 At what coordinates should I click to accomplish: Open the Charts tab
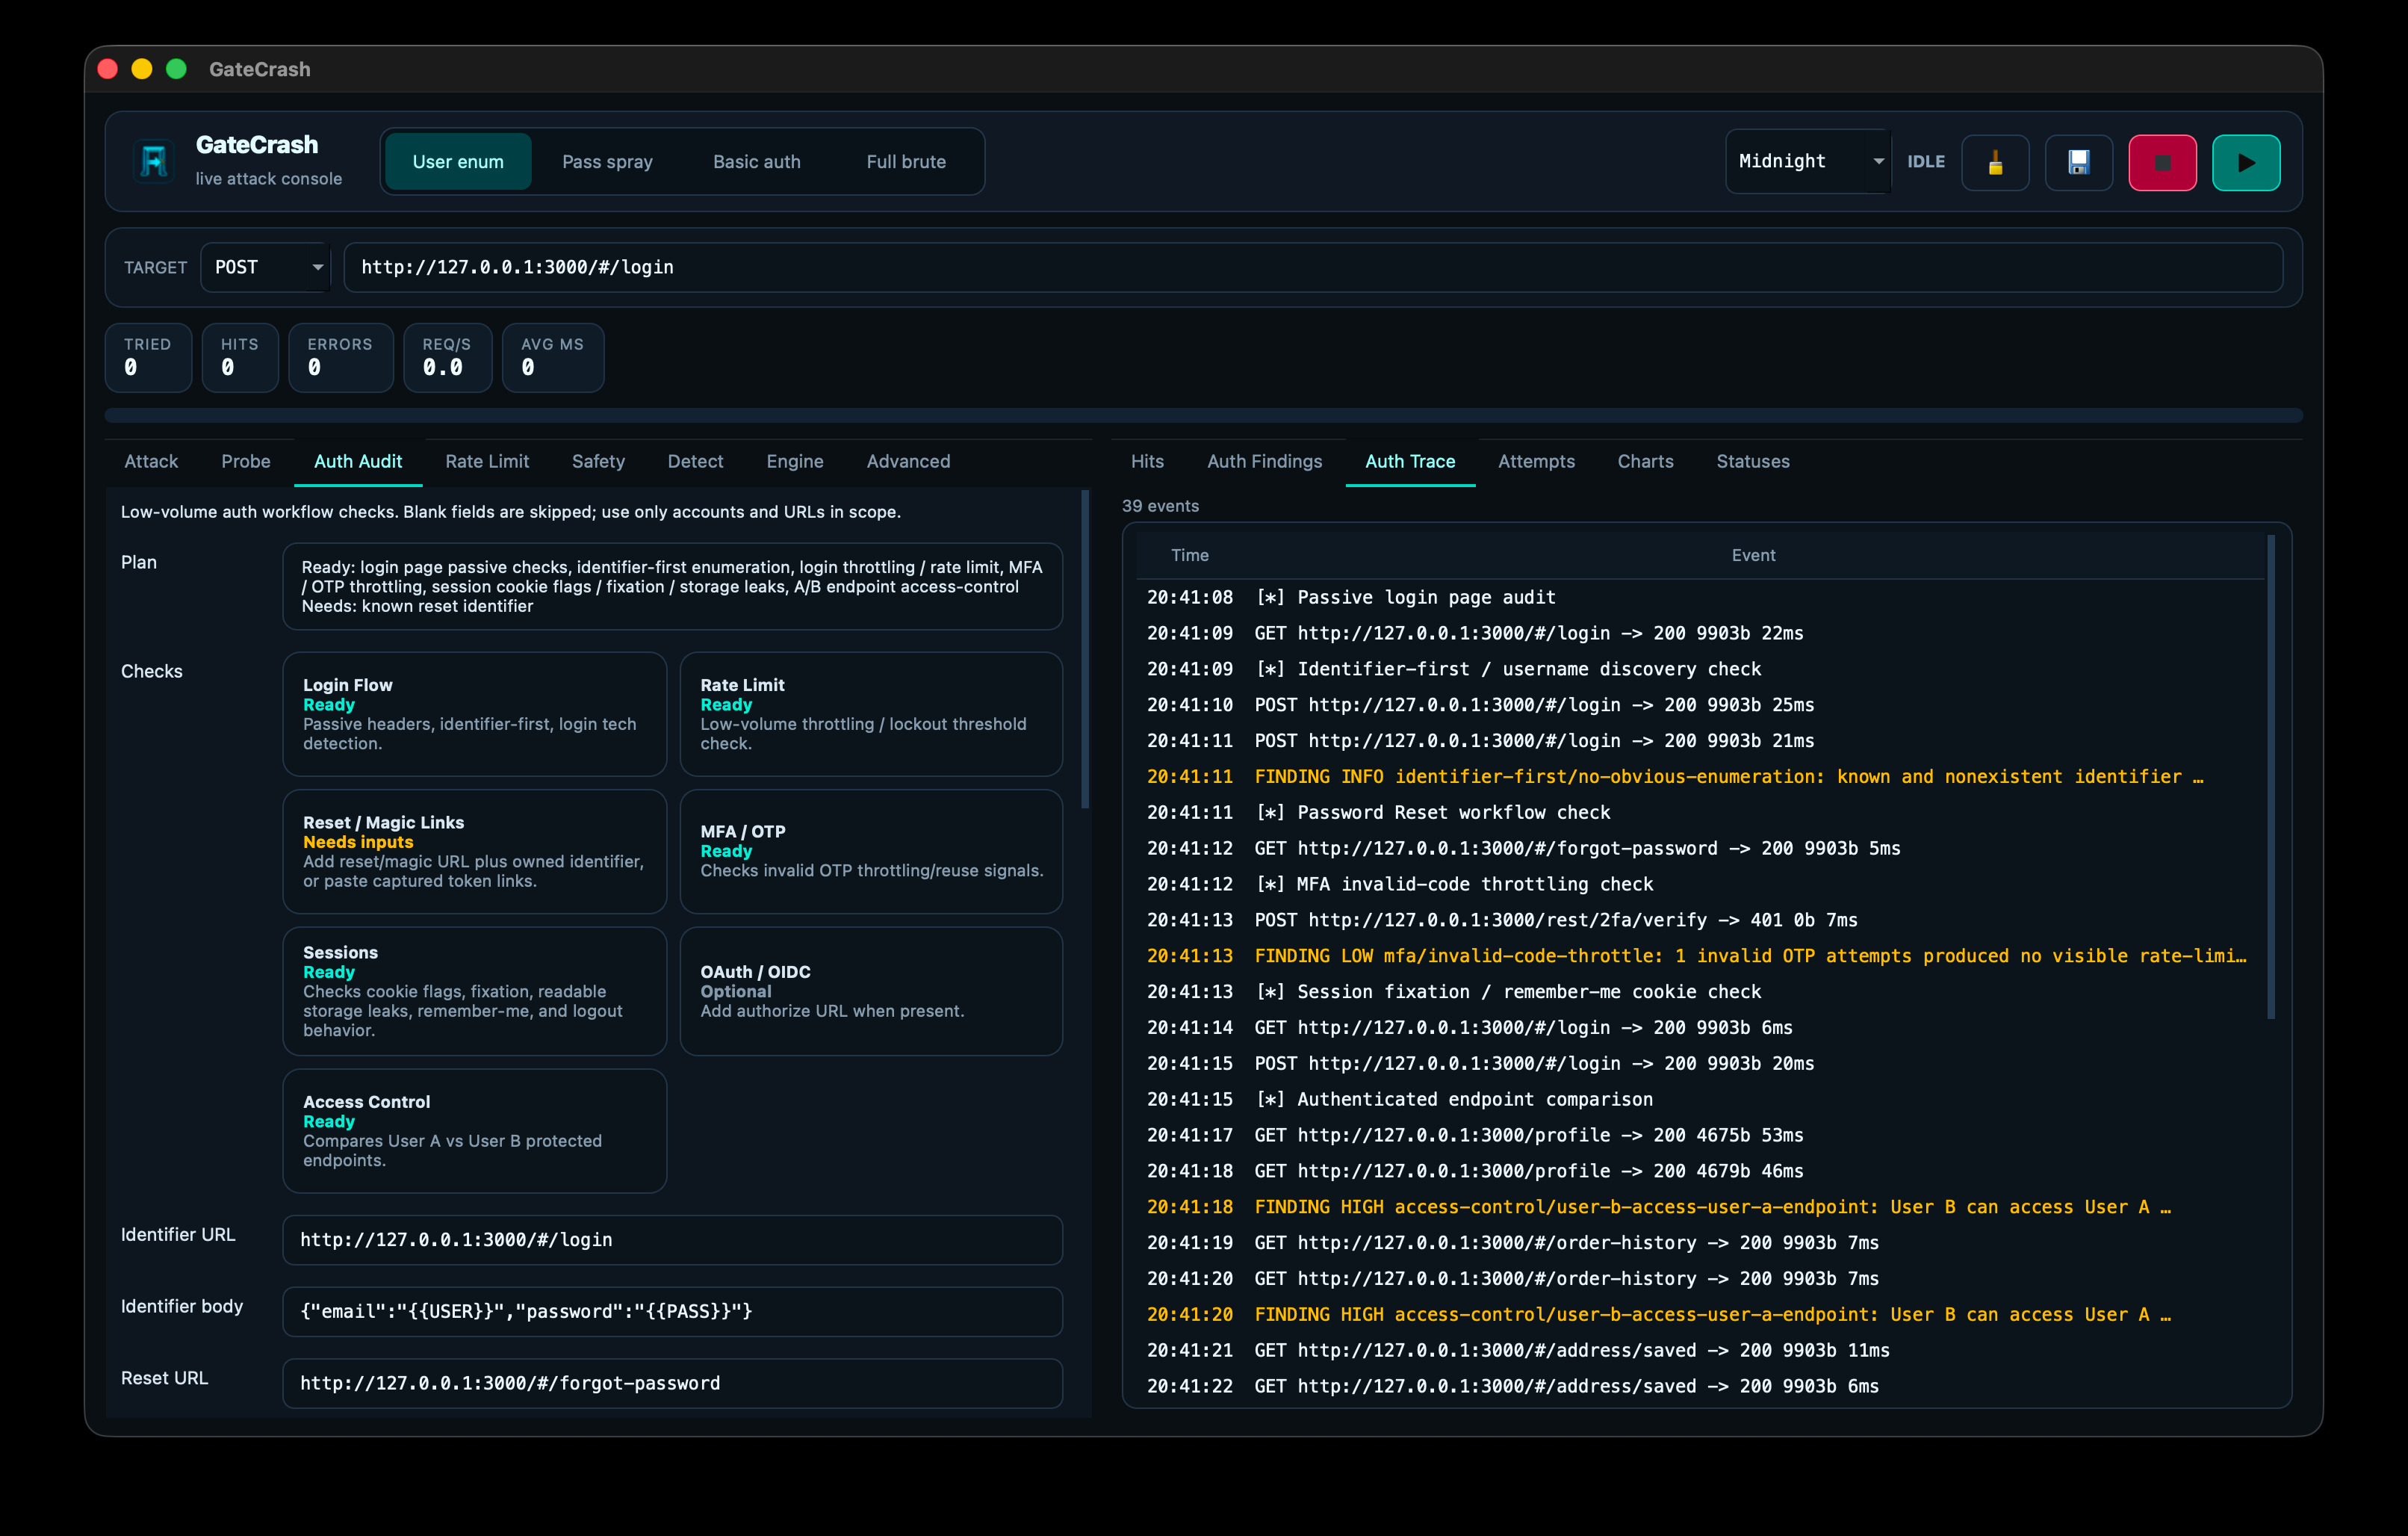(x=1645, y=461)
